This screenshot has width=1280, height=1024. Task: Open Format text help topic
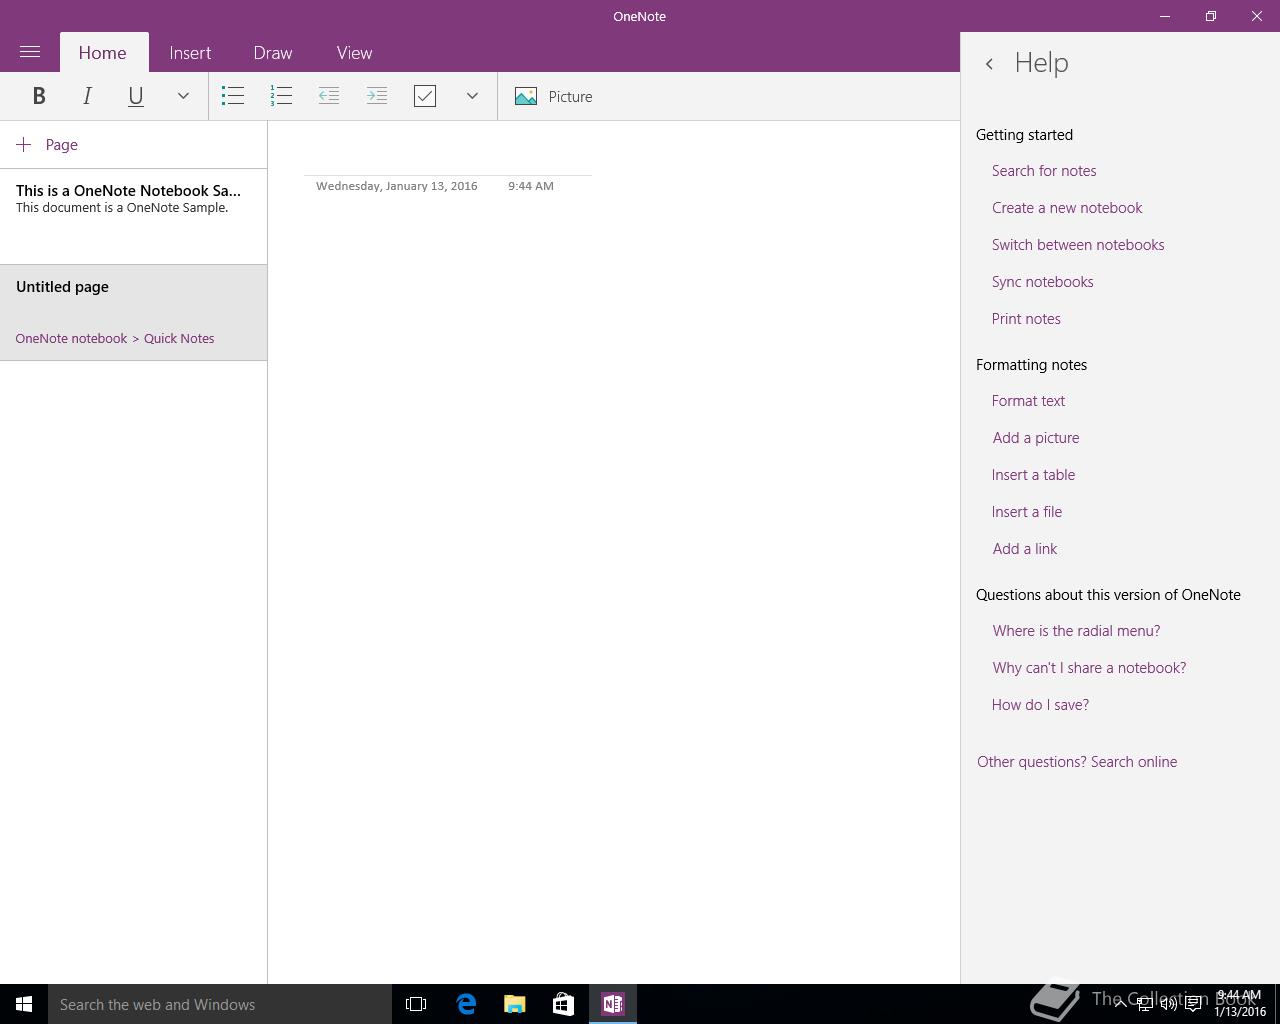(x=1028, y=401)
